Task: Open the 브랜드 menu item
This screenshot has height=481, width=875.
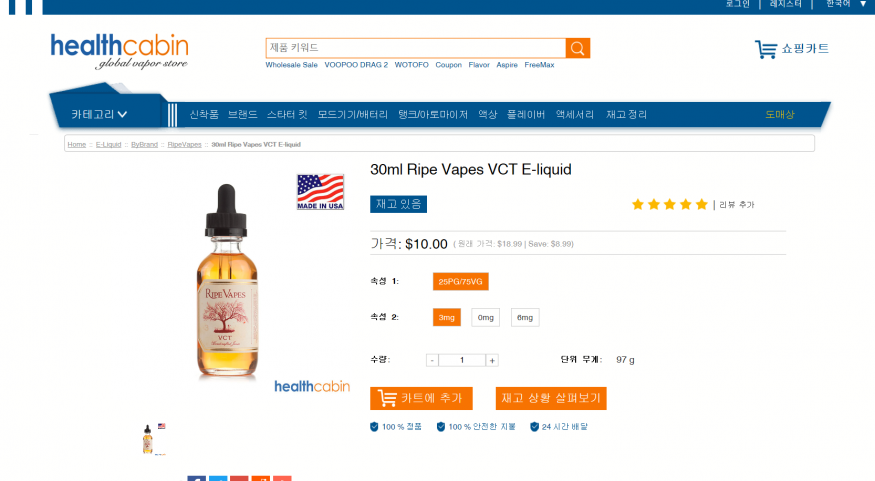Action: point(242,114)
